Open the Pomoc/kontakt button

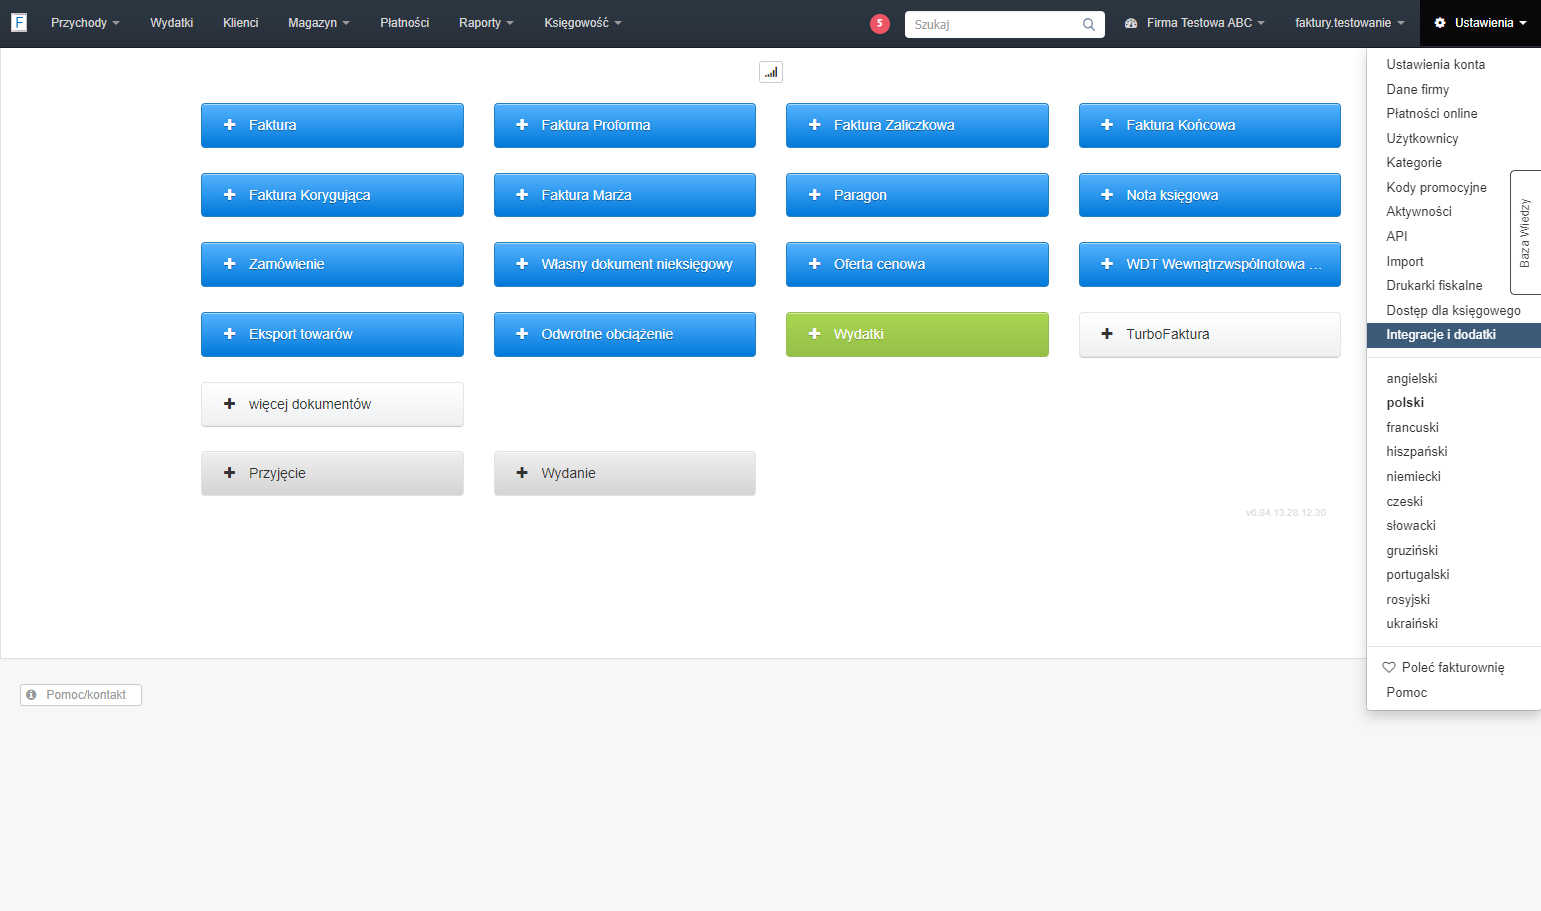(x=81, y=695)
